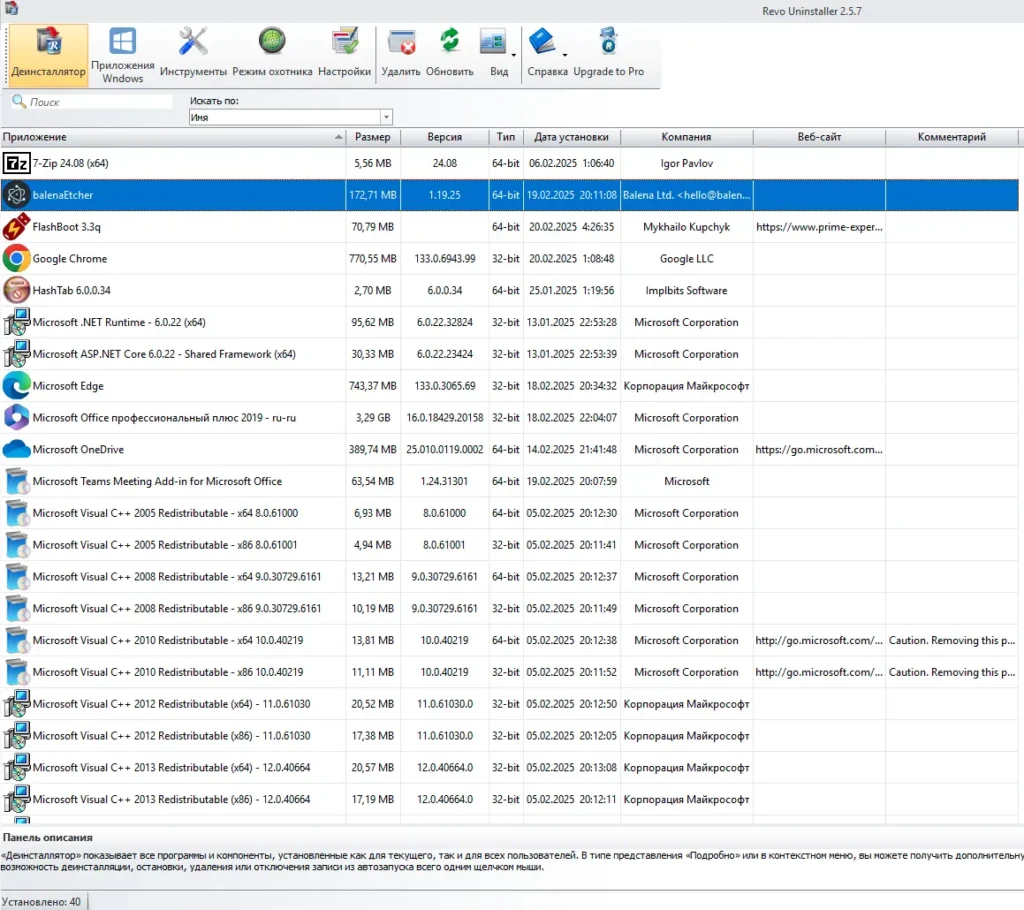
Task: Click Office size 3,29 GB cell
Action: coord(373,417)
